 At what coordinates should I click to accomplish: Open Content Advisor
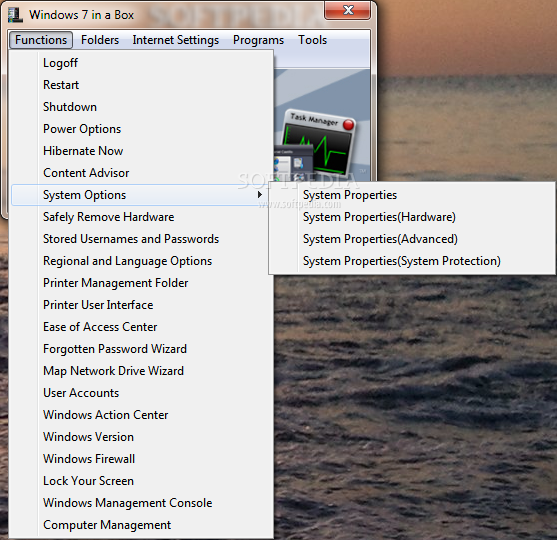[142, 173]
